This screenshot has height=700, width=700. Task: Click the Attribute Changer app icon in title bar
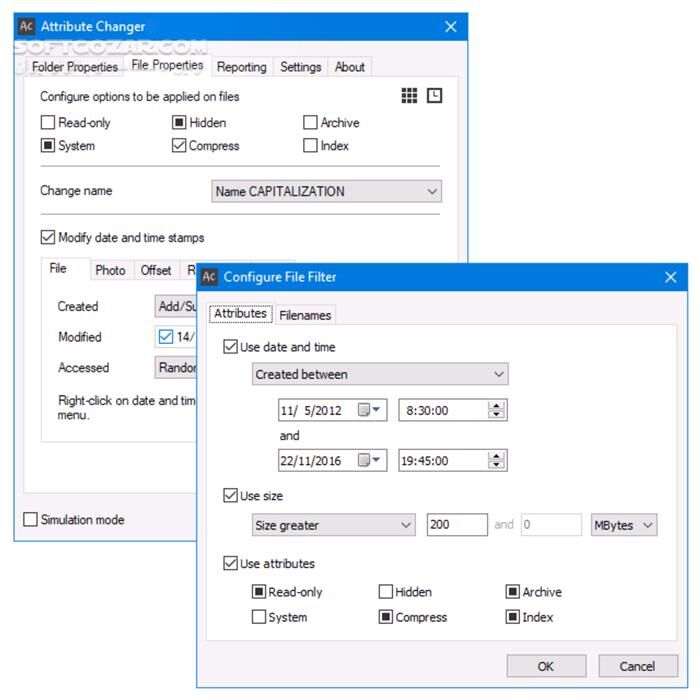click(x=28, y=27)
